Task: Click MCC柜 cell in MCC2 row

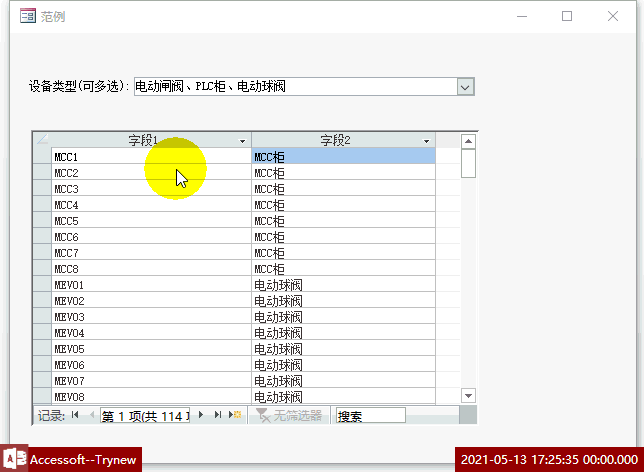Action: 343,173
